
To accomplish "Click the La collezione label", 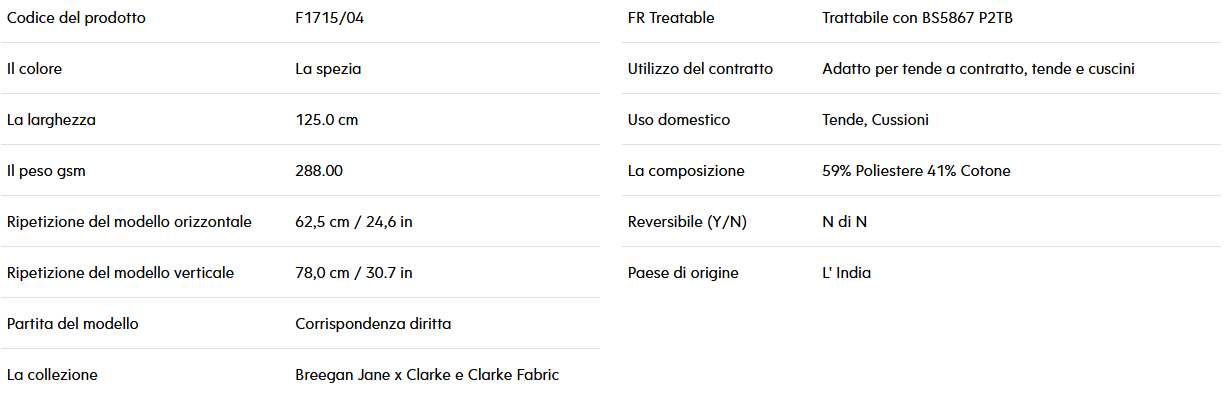I will [x=52, y=375].
